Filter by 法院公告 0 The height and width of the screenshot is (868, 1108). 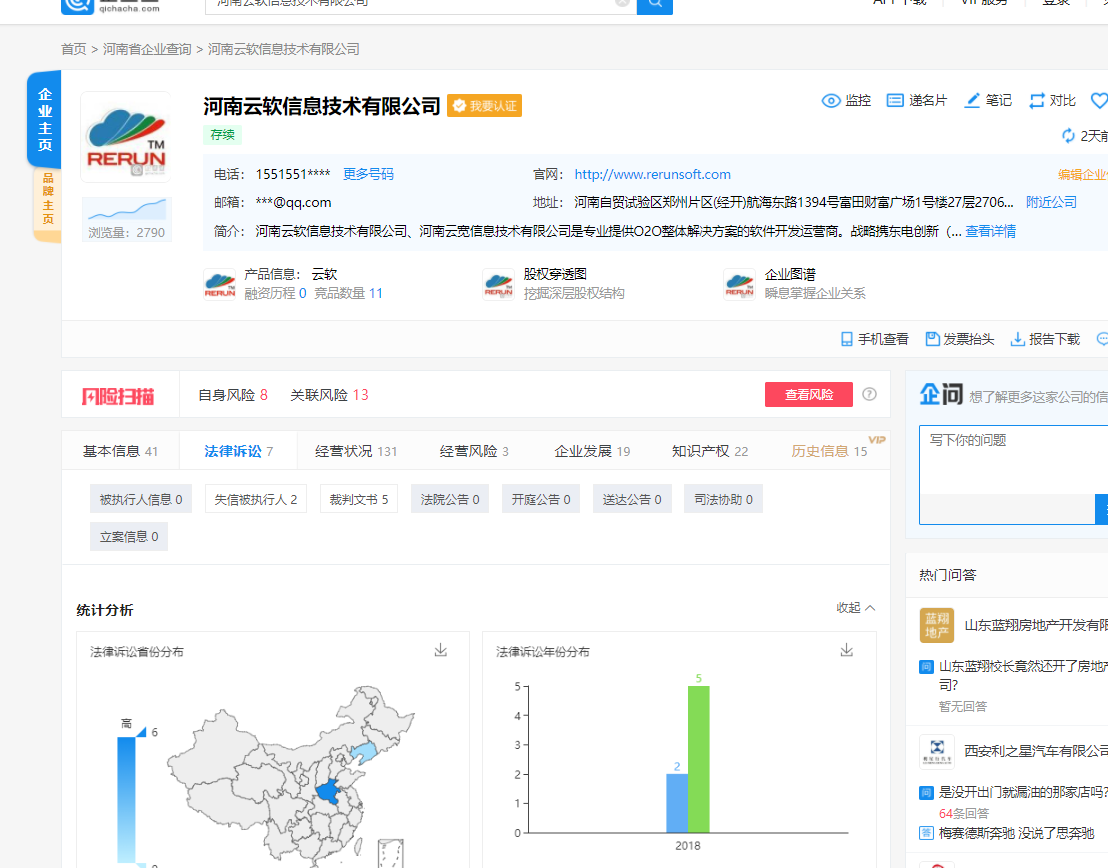pos(450,500)
